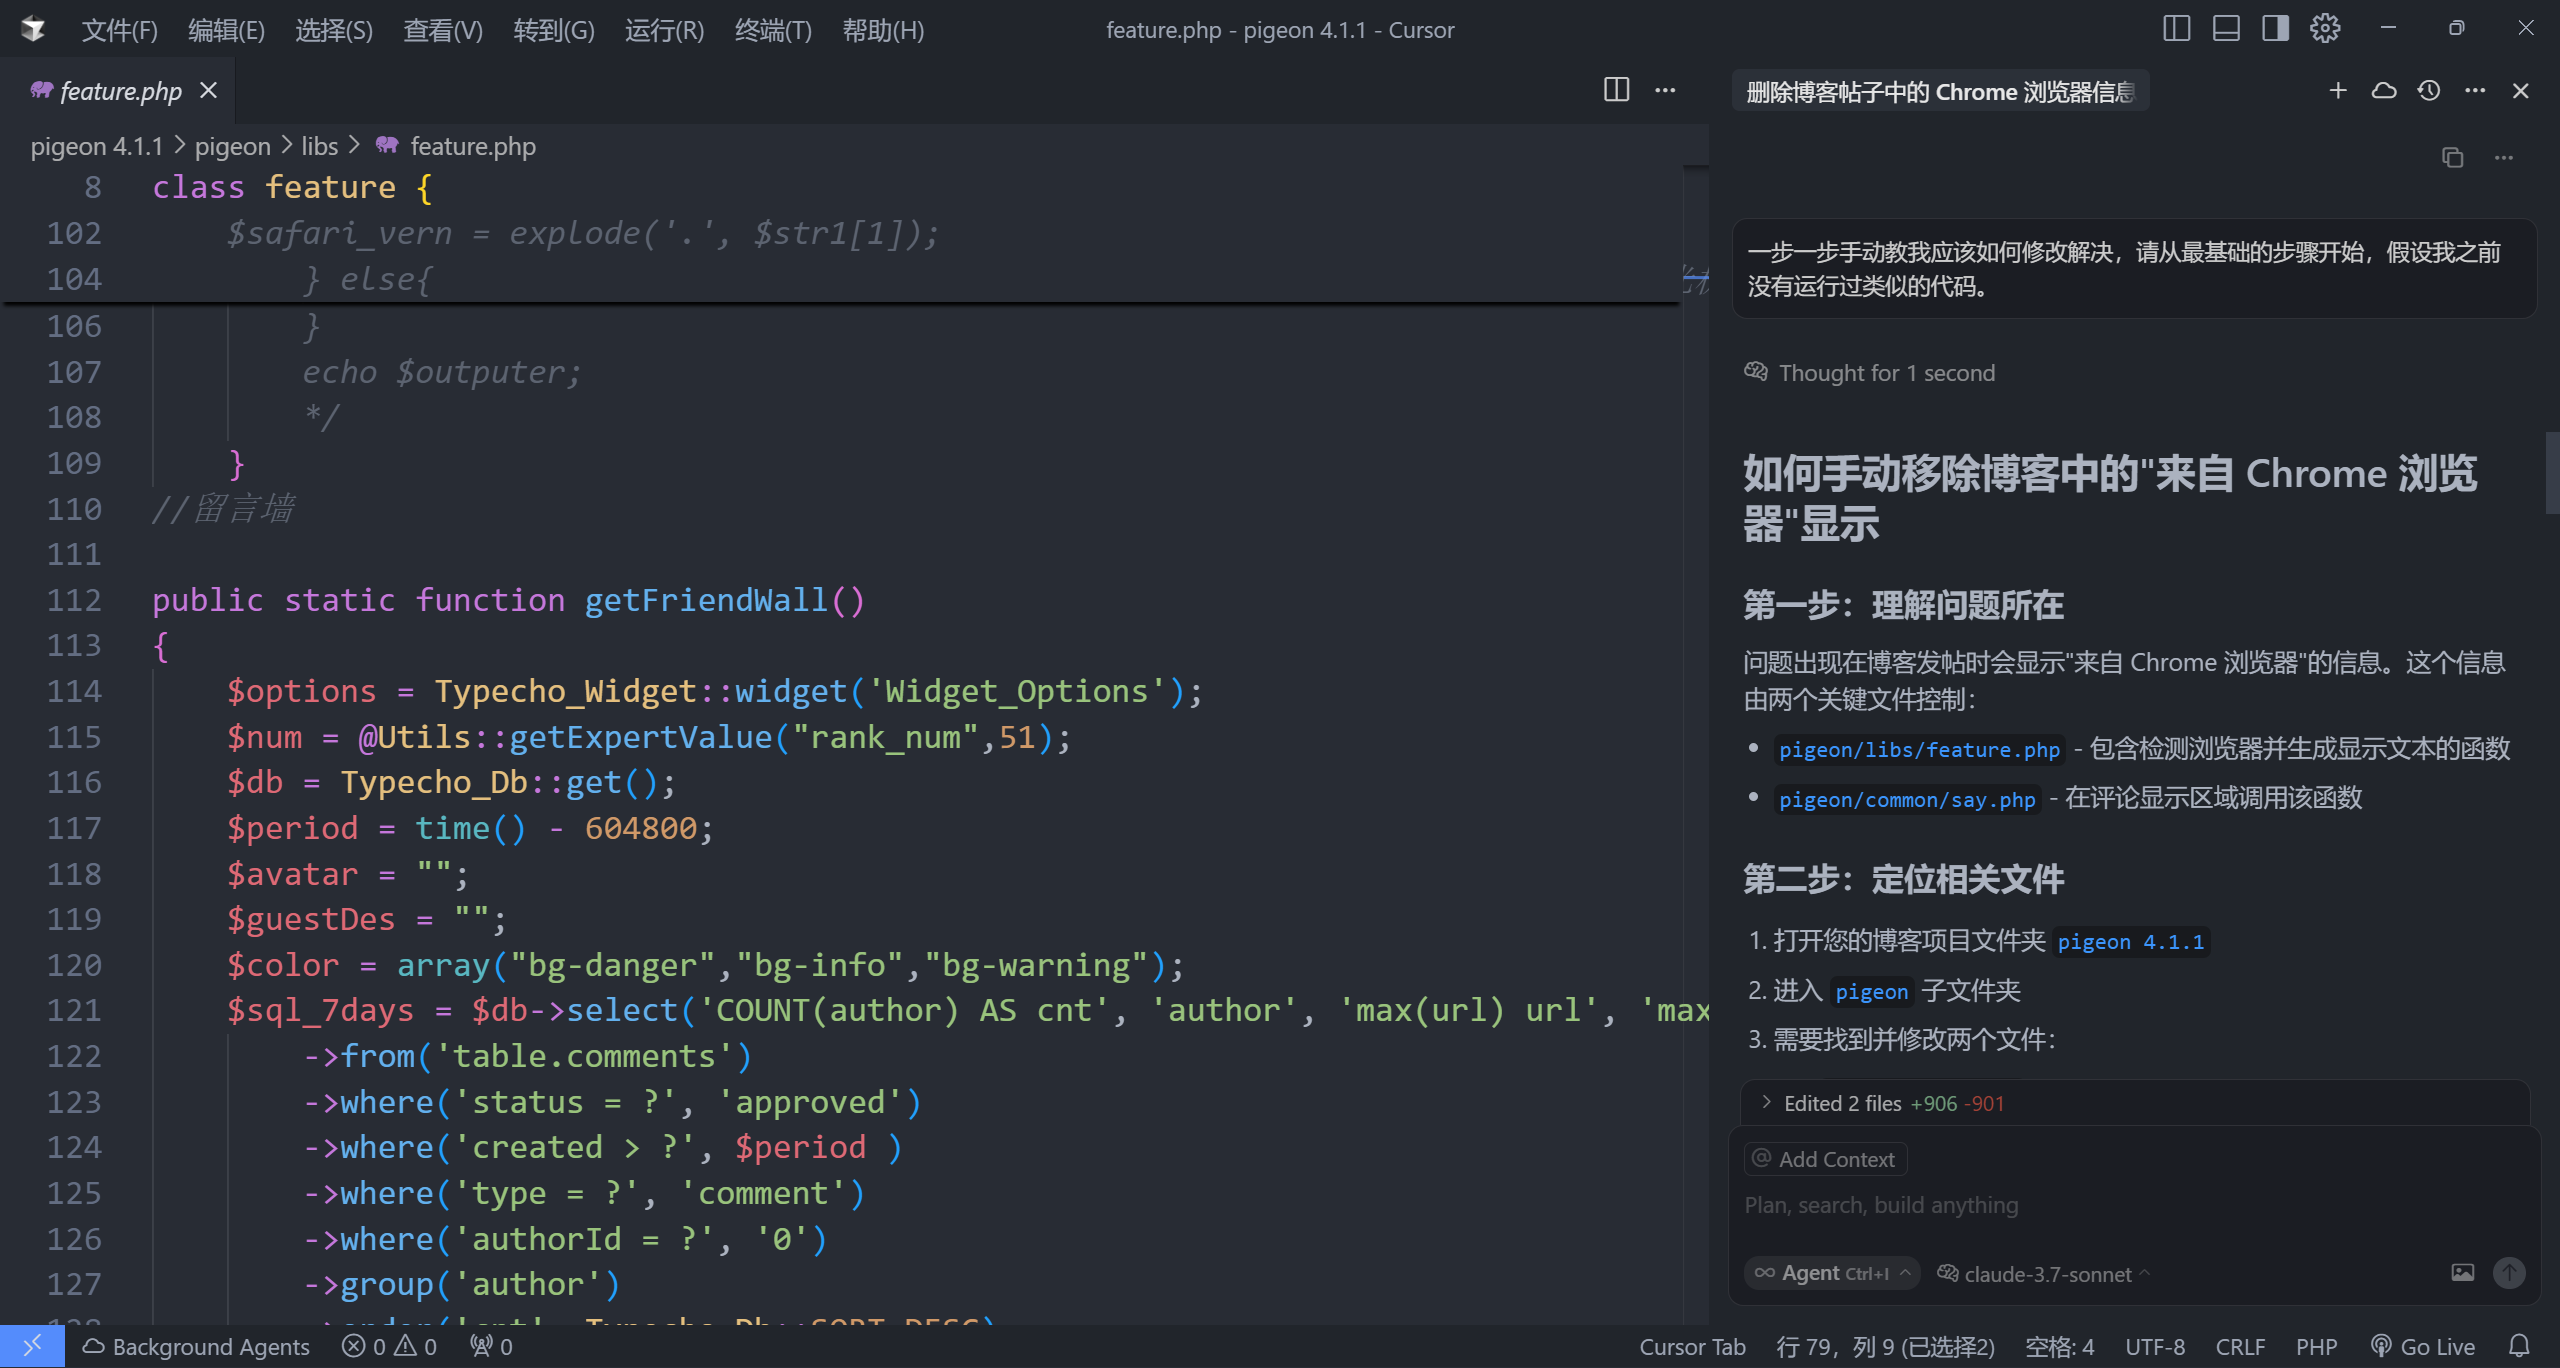Viewport: 2560px width, 1368px height.
Task: Open the Agent mode dropdown
Action: tap(1832, 1273)
